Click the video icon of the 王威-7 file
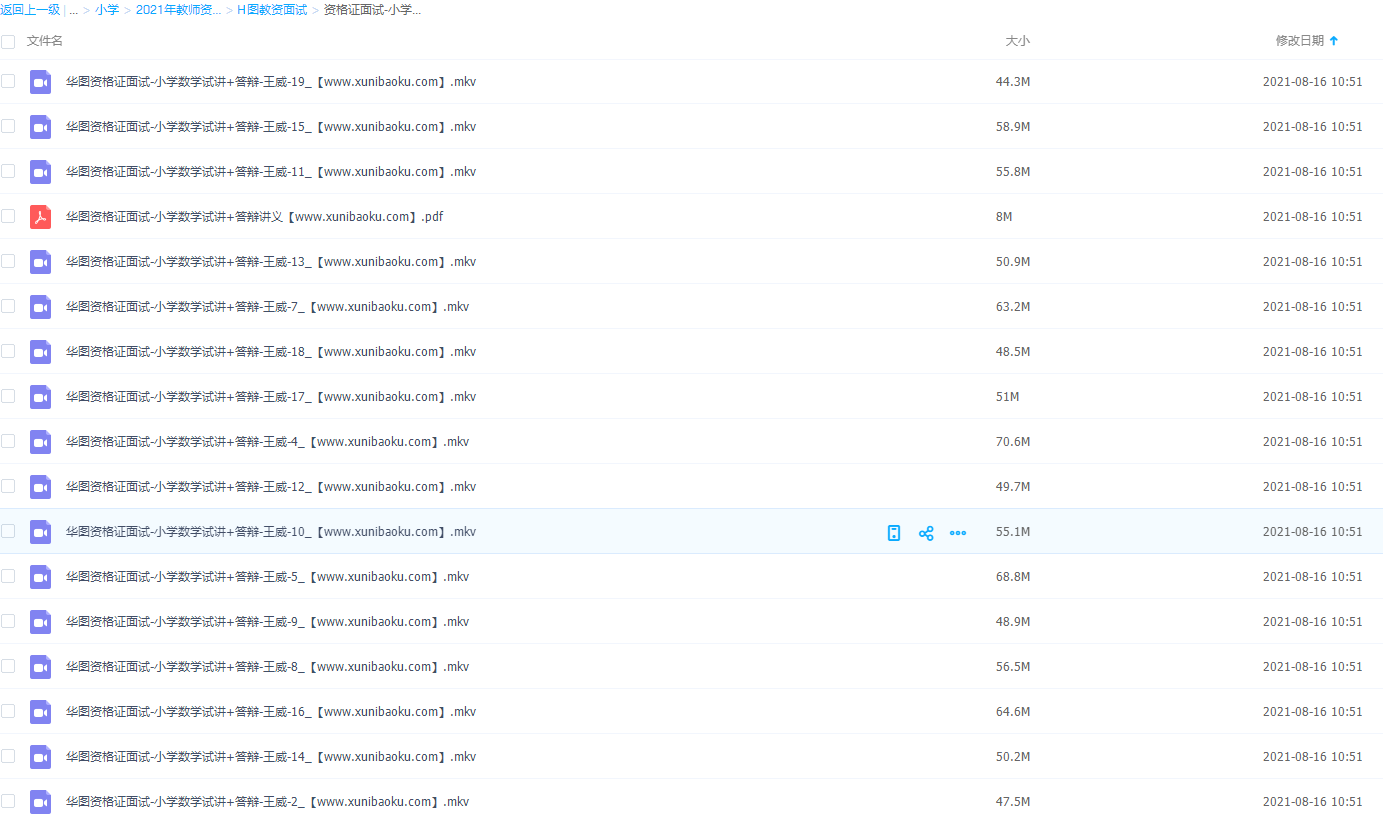1383x814 pixels. [40, 307]
